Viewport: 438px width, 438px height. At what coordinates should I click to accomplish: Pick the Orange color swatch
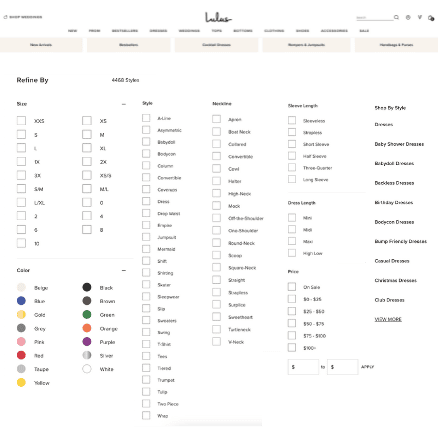pos(87,328)
